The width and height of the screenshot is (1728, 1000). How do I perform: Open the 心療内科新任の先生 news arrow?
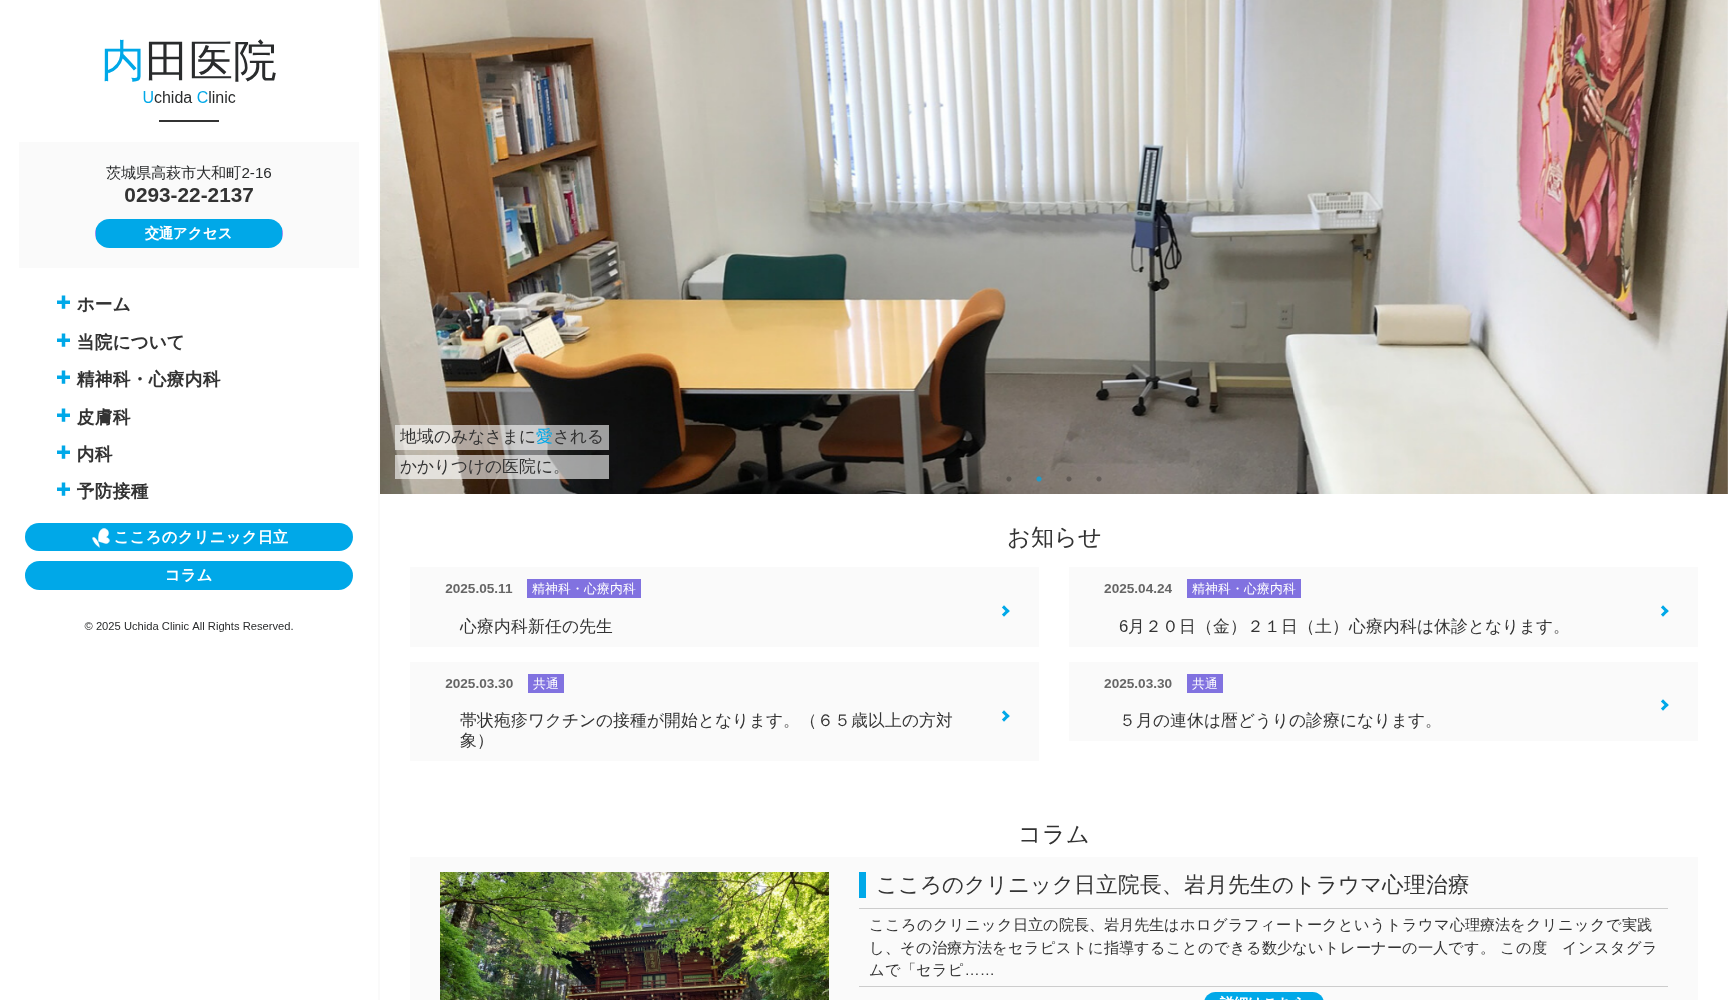[1005, 611]
